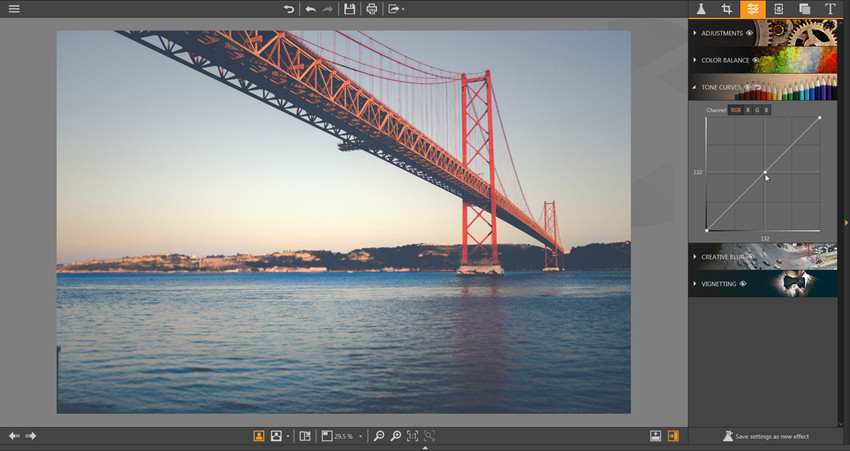Screen dimensions: 850x451
Task: Go to the previous photo
Action: pyautogui.click(x=14, y=436)
